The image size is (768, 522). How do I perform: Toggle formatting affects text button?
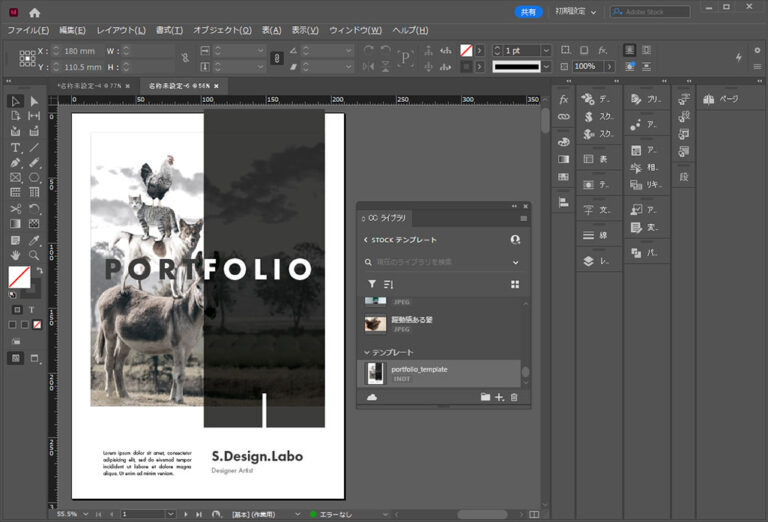31,310
